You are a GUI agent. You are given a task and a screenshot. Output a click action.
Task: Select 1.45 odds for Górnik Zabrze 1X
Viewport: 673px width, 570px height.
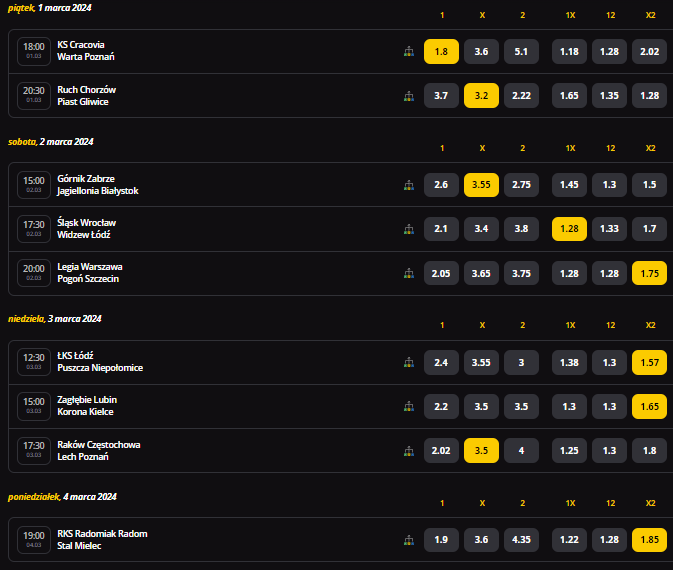pyautogui.click(x=569, y=185)
